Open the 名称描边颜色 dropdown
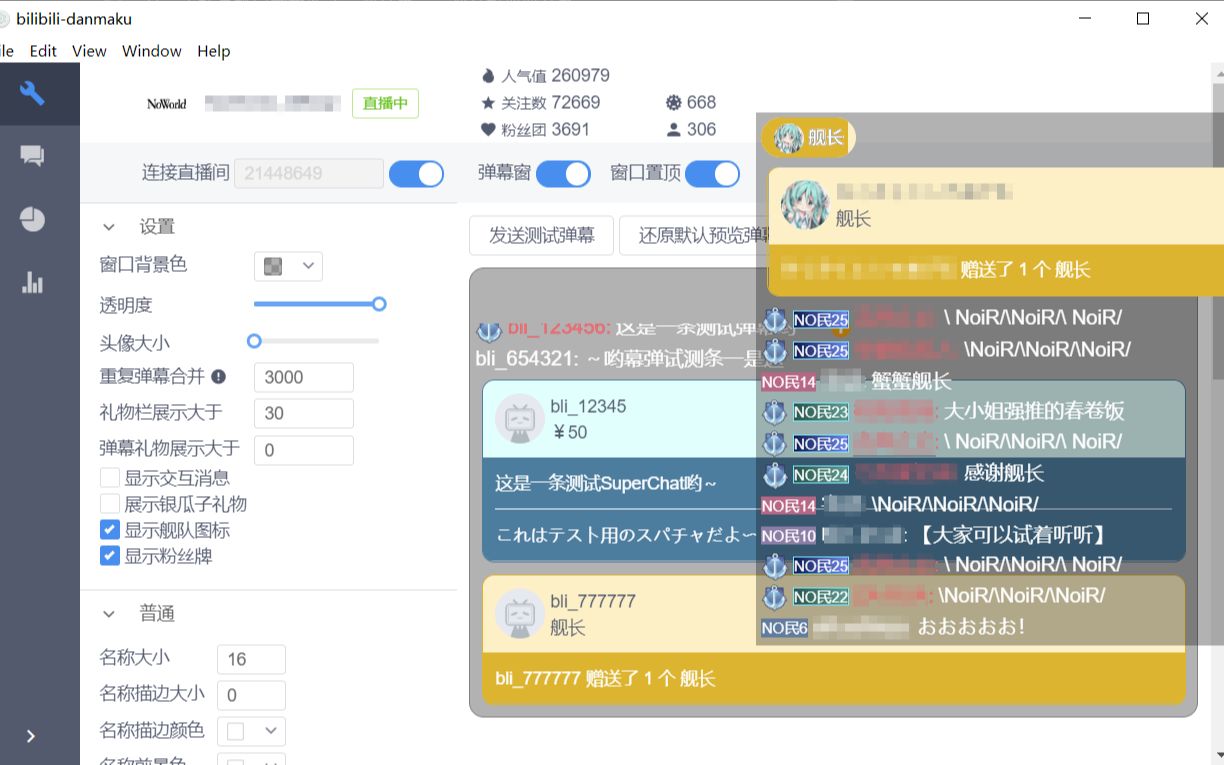Viewport: 1224px width, 765px height. click(x=251, y=731)
